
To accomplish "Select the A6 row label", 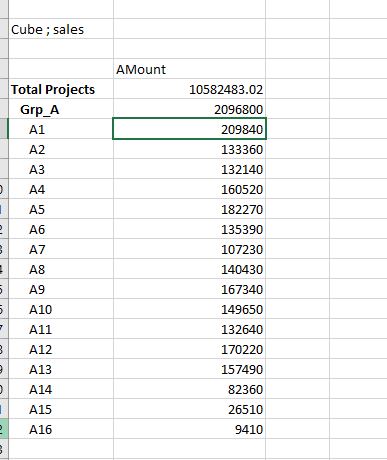I will (61, 229).
